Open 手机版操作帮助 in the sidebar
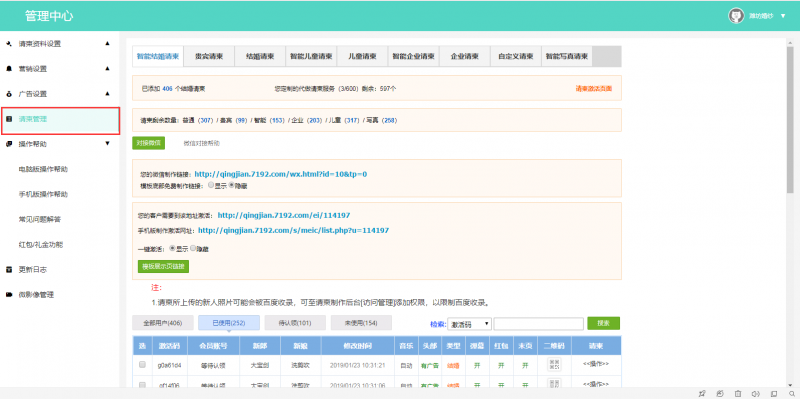800x399 pixels. pos(43,194)
